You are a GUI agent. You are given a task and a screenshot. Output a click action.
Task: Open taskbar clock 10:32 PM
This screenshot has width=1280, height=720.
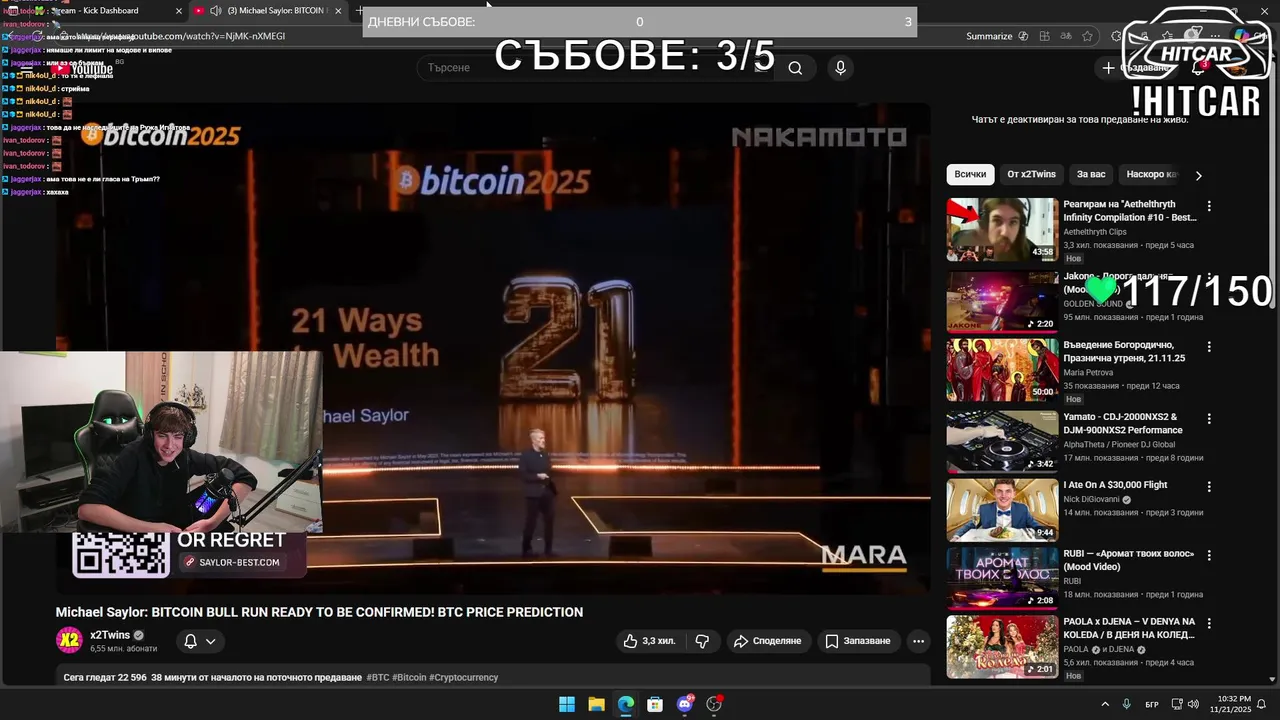[1231, 704]
